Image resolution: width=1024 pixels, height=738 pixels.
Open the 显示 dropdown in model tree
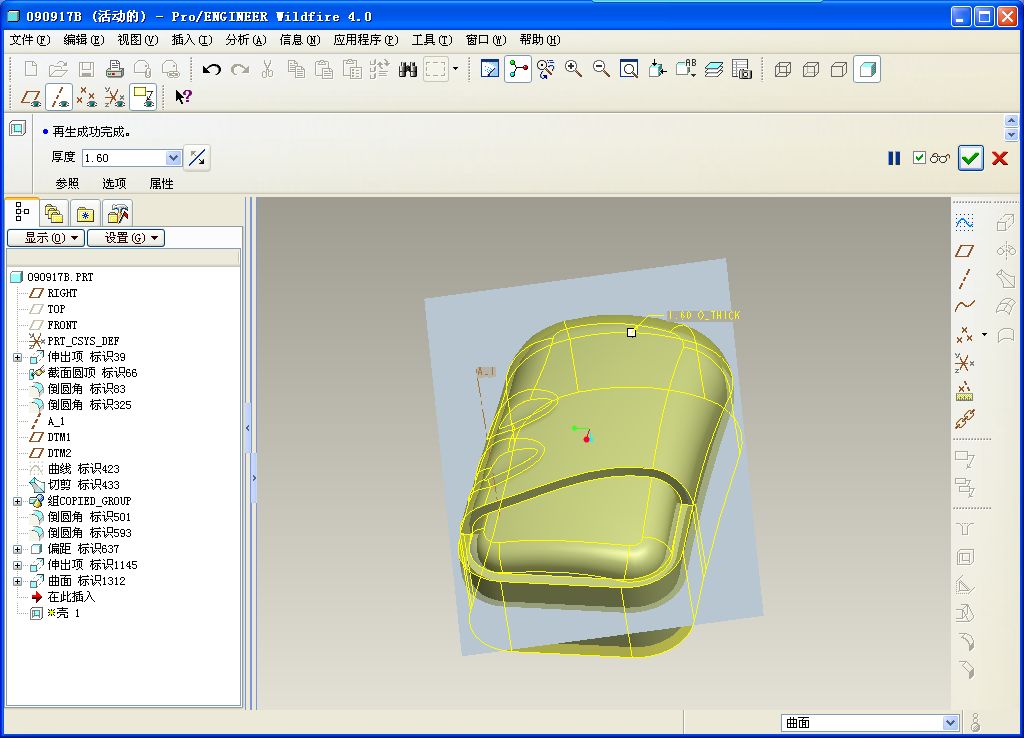click(46, 238)
